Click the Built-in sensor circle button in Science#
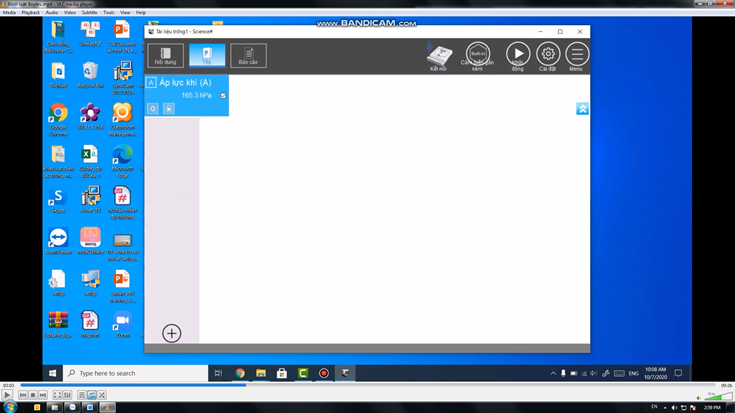The width and height of the screenshot is (735, 413). point(478,53)
